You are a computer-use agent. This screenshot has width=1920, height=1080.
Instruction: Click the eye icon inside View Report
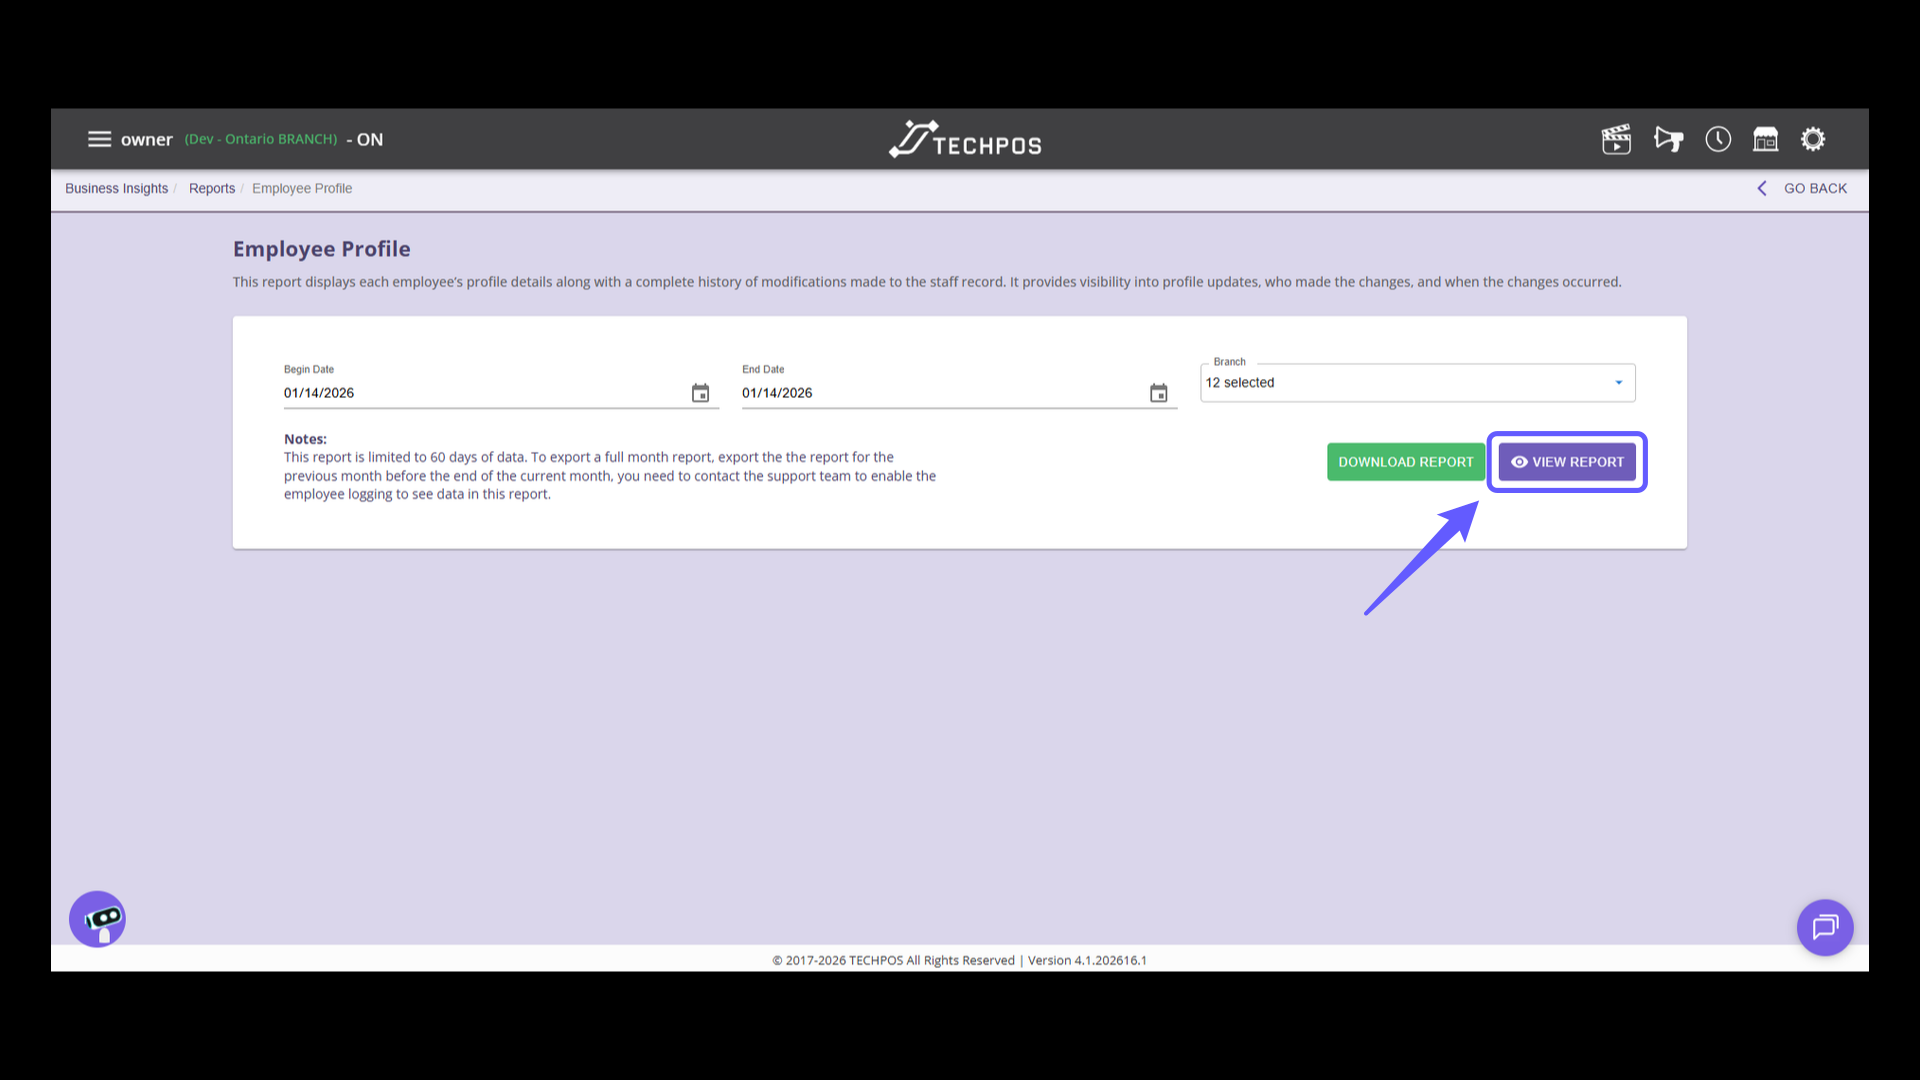point(1519,462)
